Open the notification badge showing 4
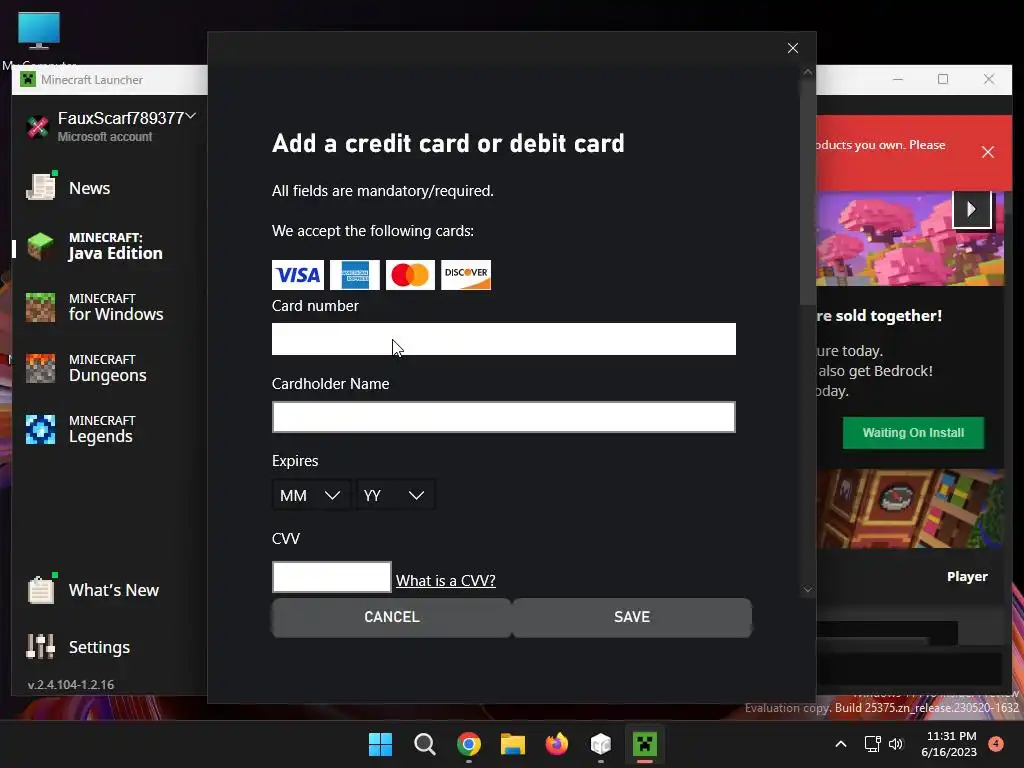Screen dimensions: 1024x768 point(995,744)
